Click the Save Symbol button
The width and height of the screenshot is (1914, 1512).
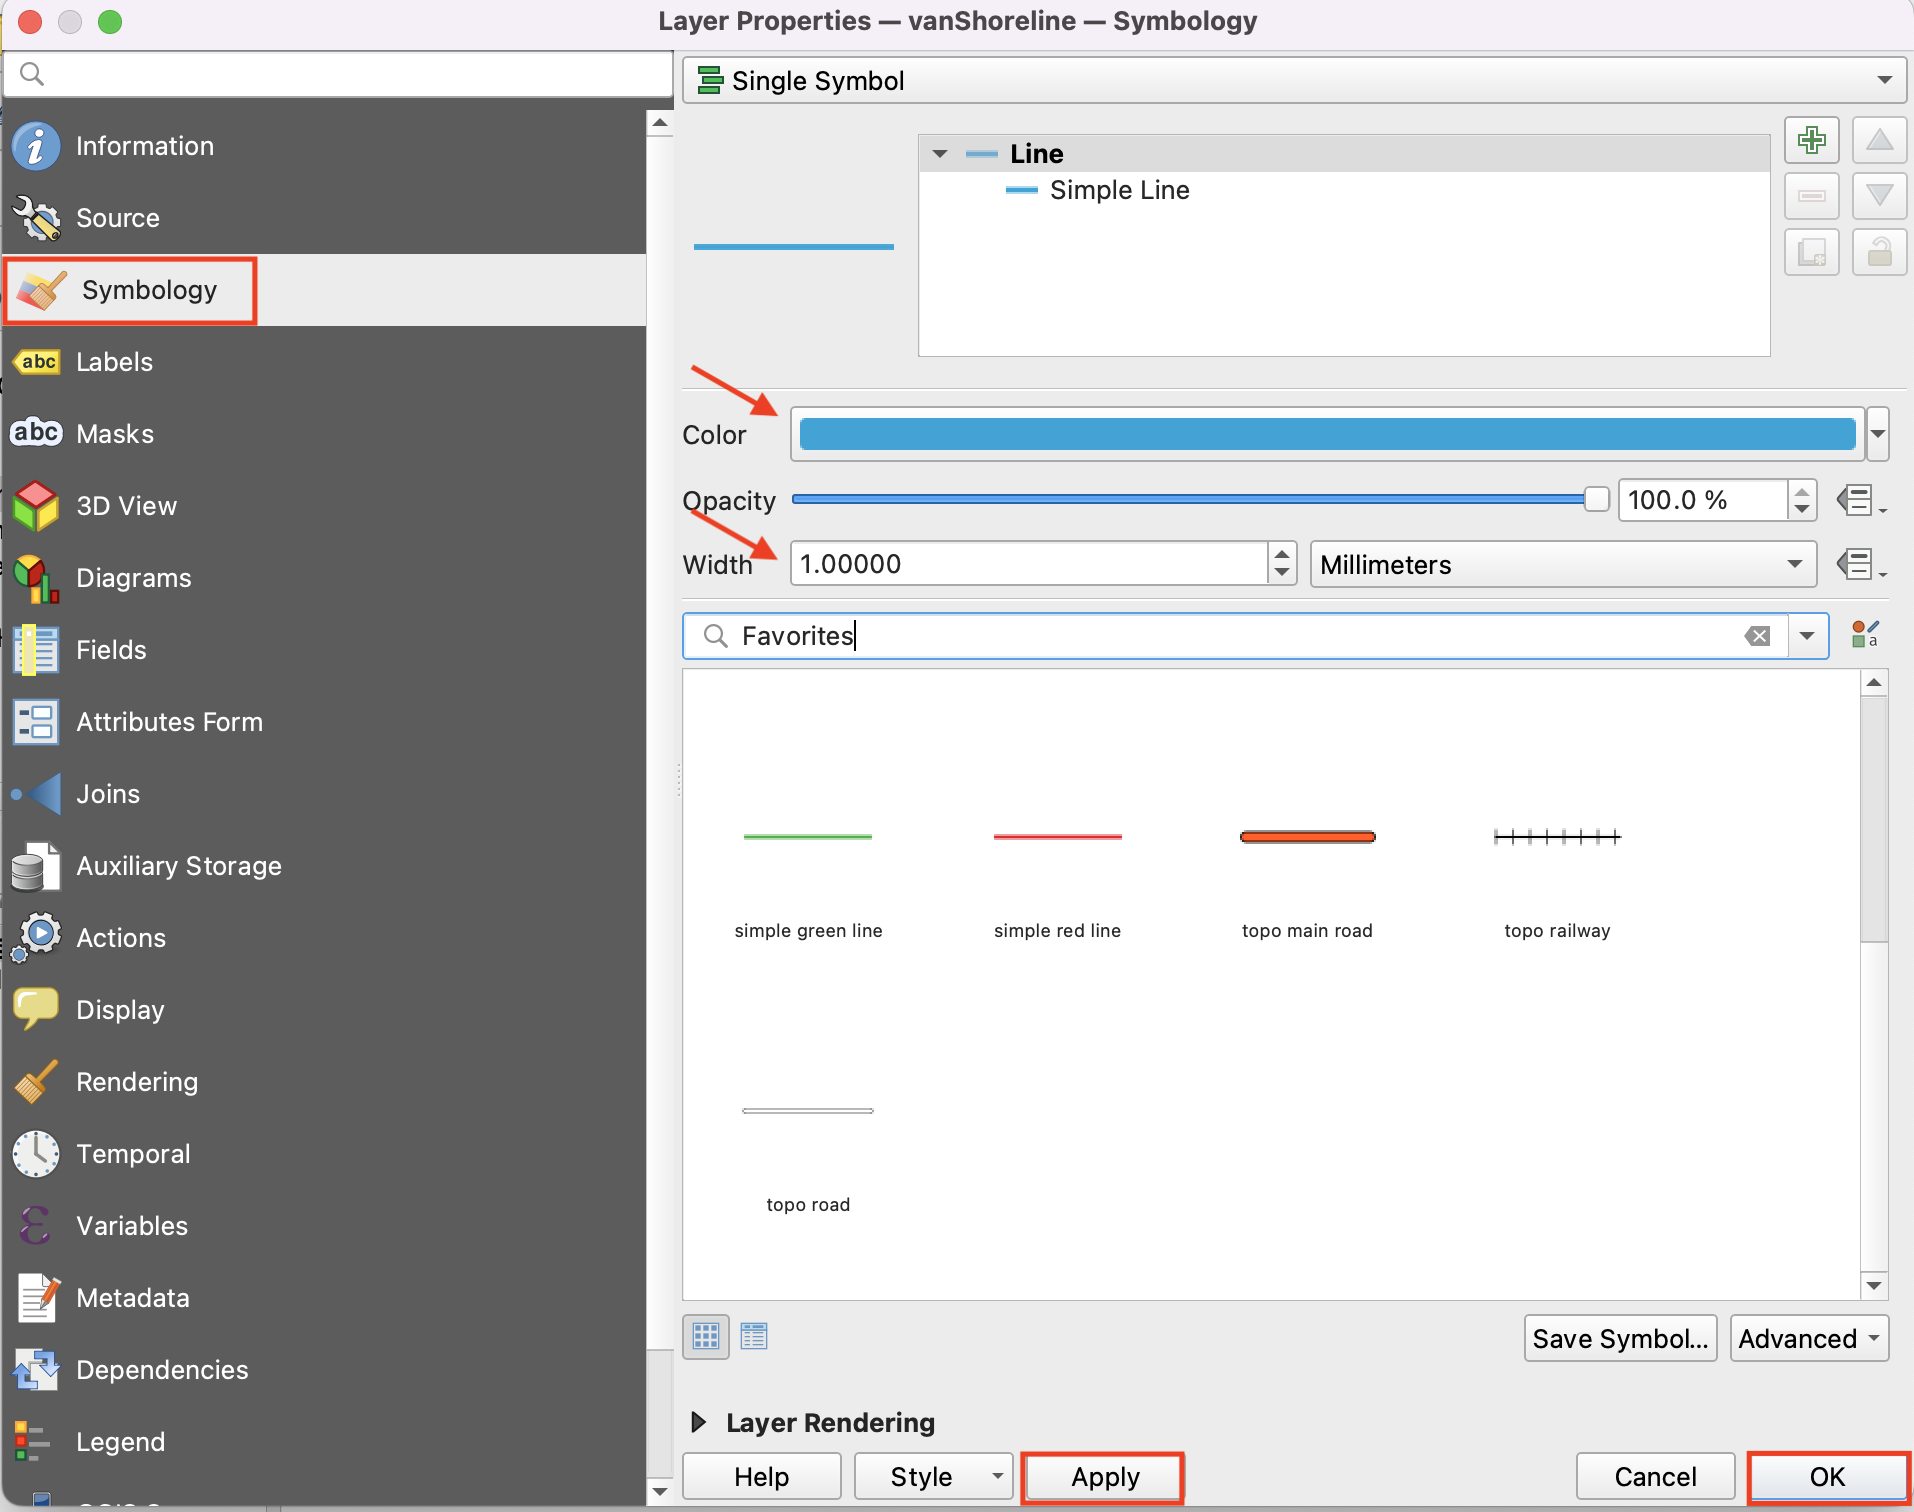tap(1620, 1338)
